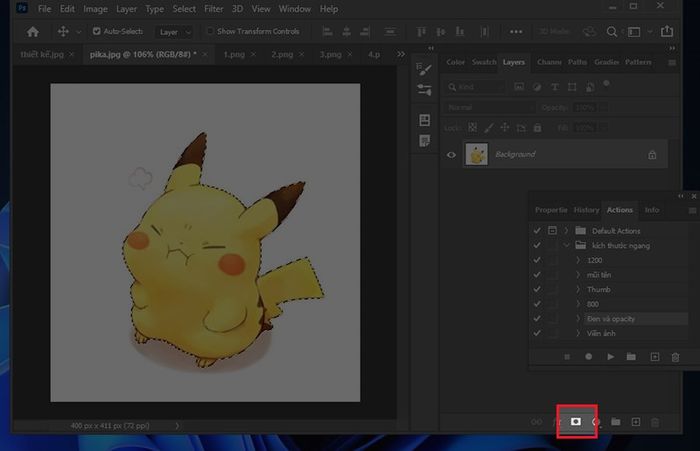The width and height of the screenshot is (700, 451).
Task: Click the align right edges icon
Action: coord(365,31)
